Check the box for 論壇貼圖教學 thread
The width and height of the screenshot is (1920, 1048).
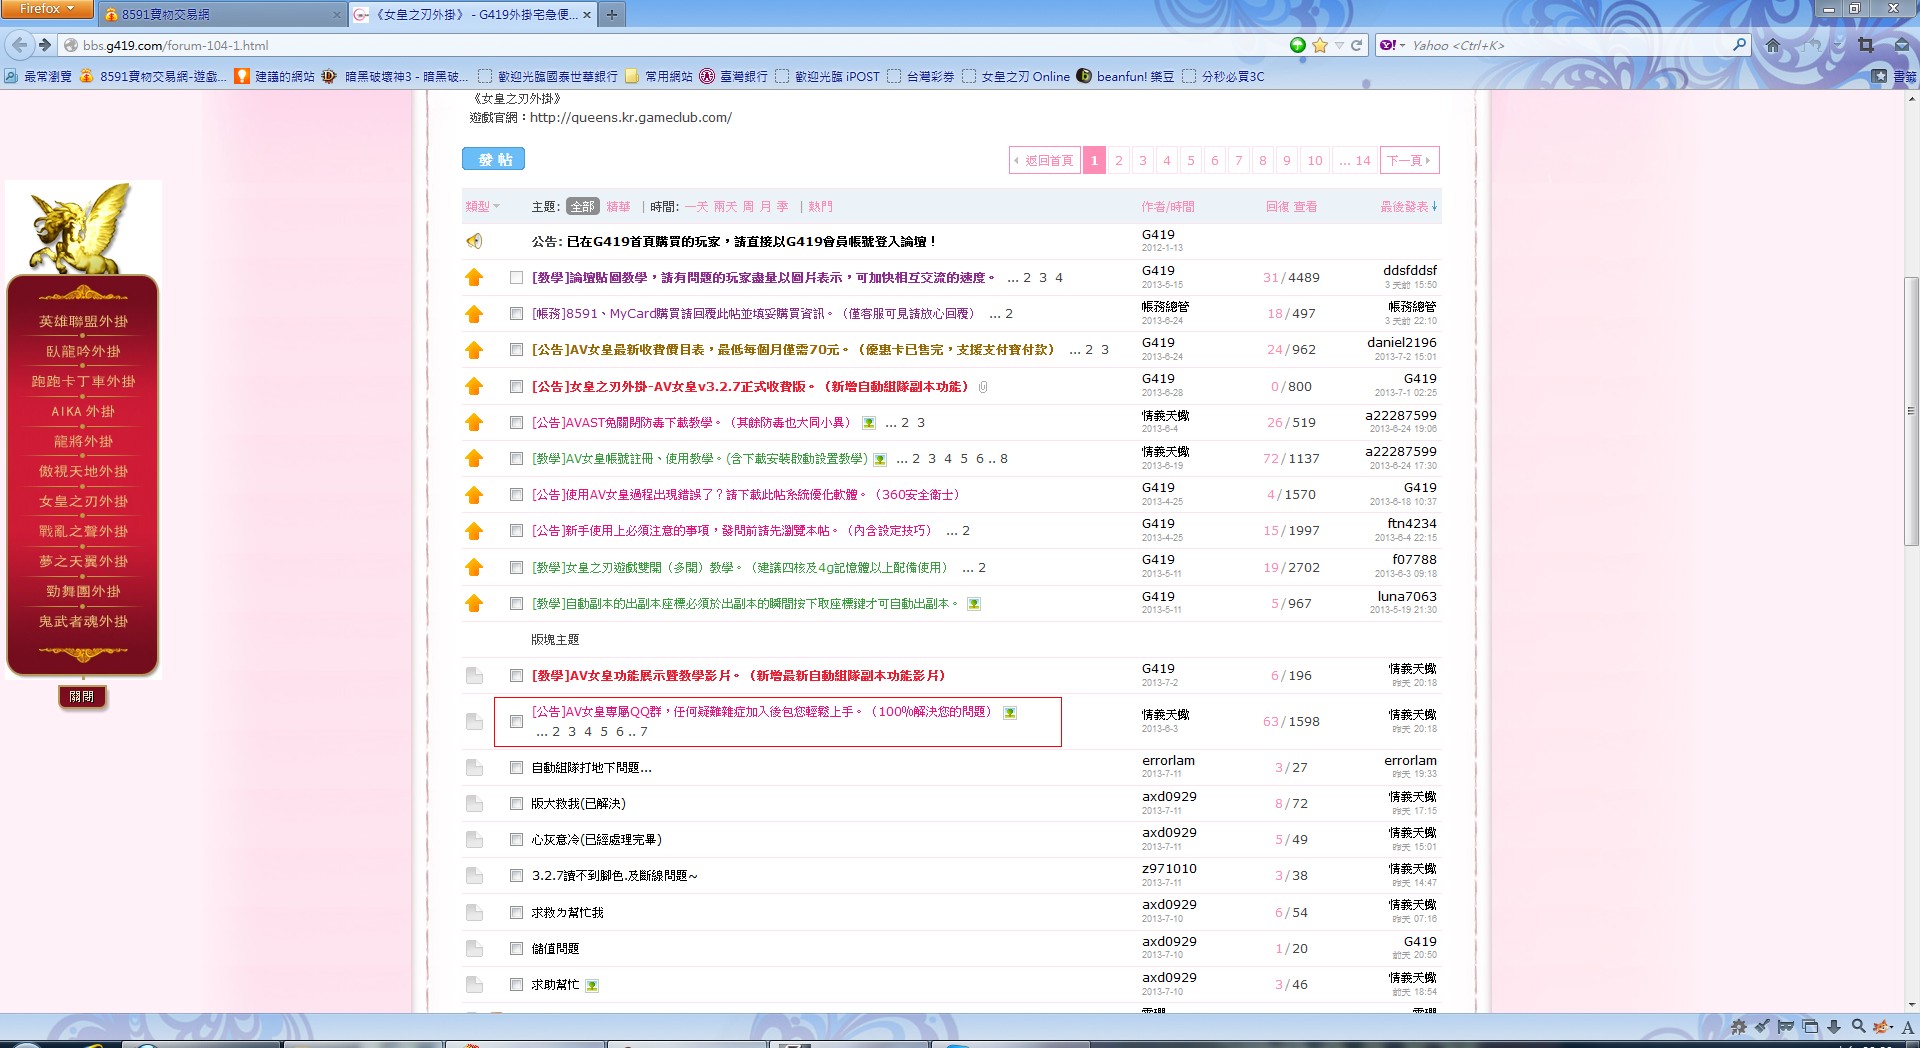pyautogui.click(x=516, y=278)
